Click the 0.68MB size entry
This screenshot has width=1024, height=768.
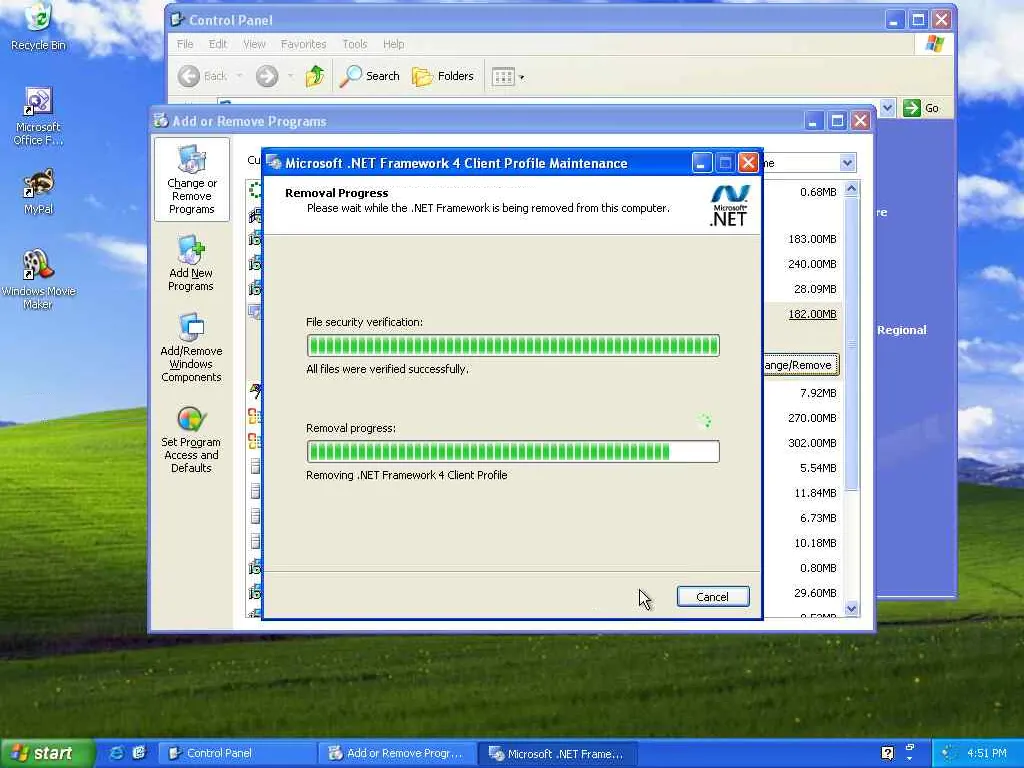[x=818, y=192]
